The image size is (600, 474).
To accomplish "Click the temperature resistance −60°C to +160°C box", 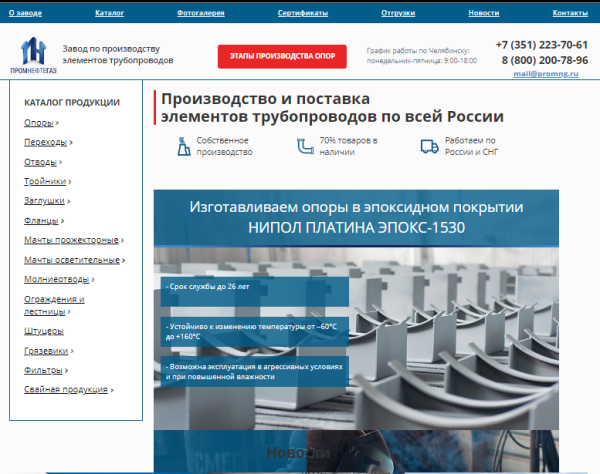I will [254, 332].
